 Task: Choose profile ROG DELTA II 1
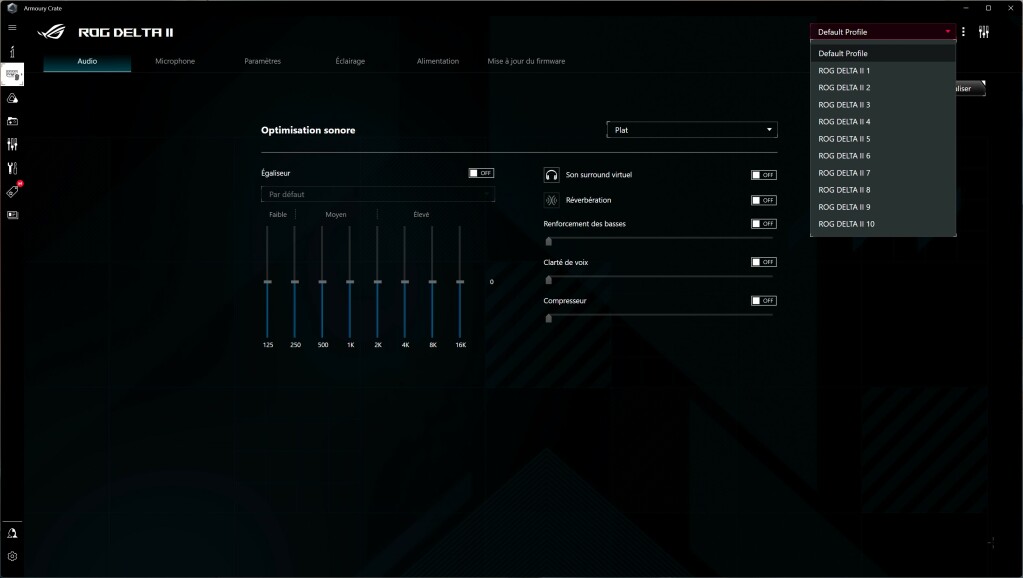pos(883,70)
